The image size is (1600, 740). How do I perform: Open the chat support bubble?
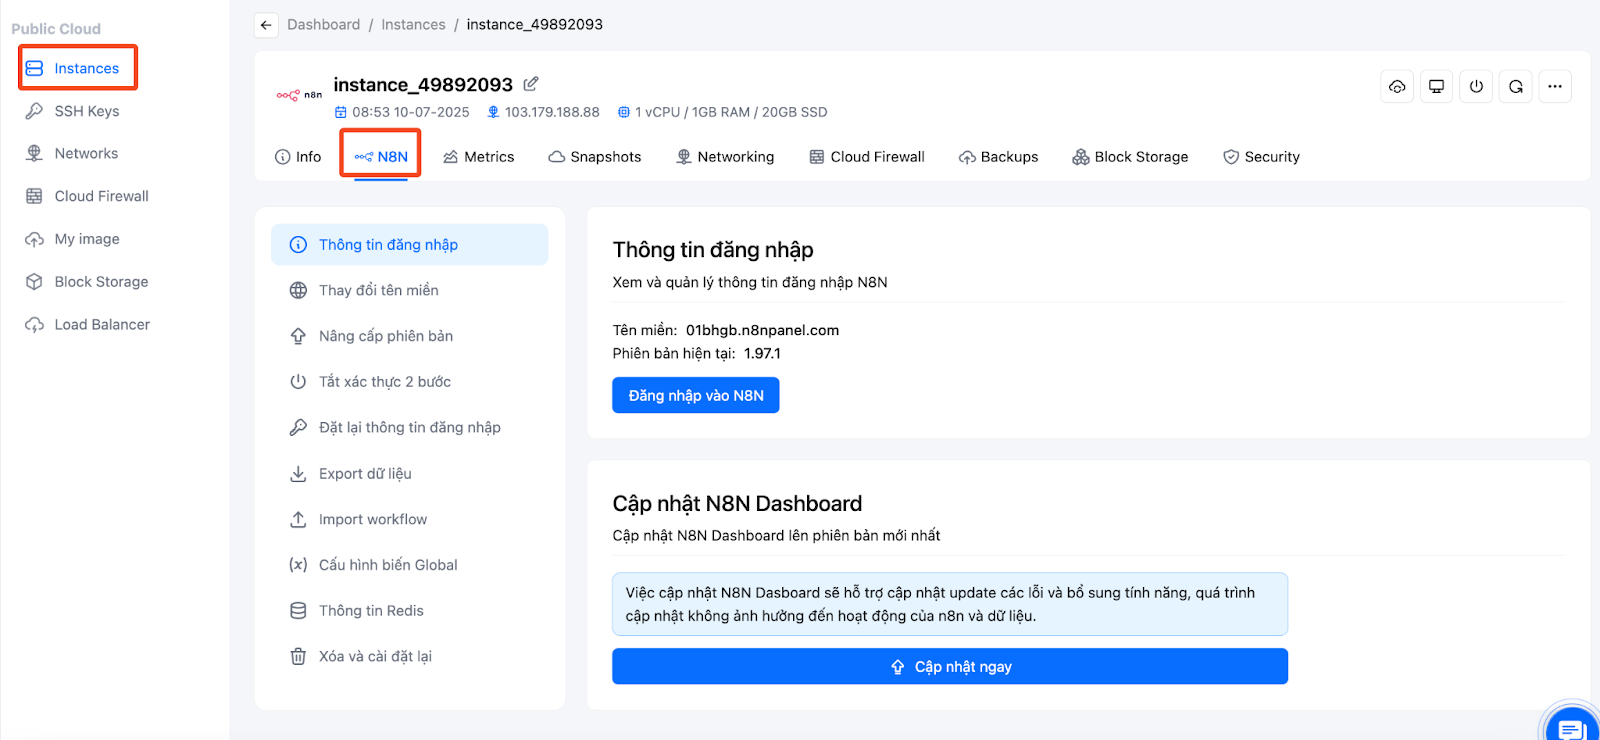[x=1572, y=726]
